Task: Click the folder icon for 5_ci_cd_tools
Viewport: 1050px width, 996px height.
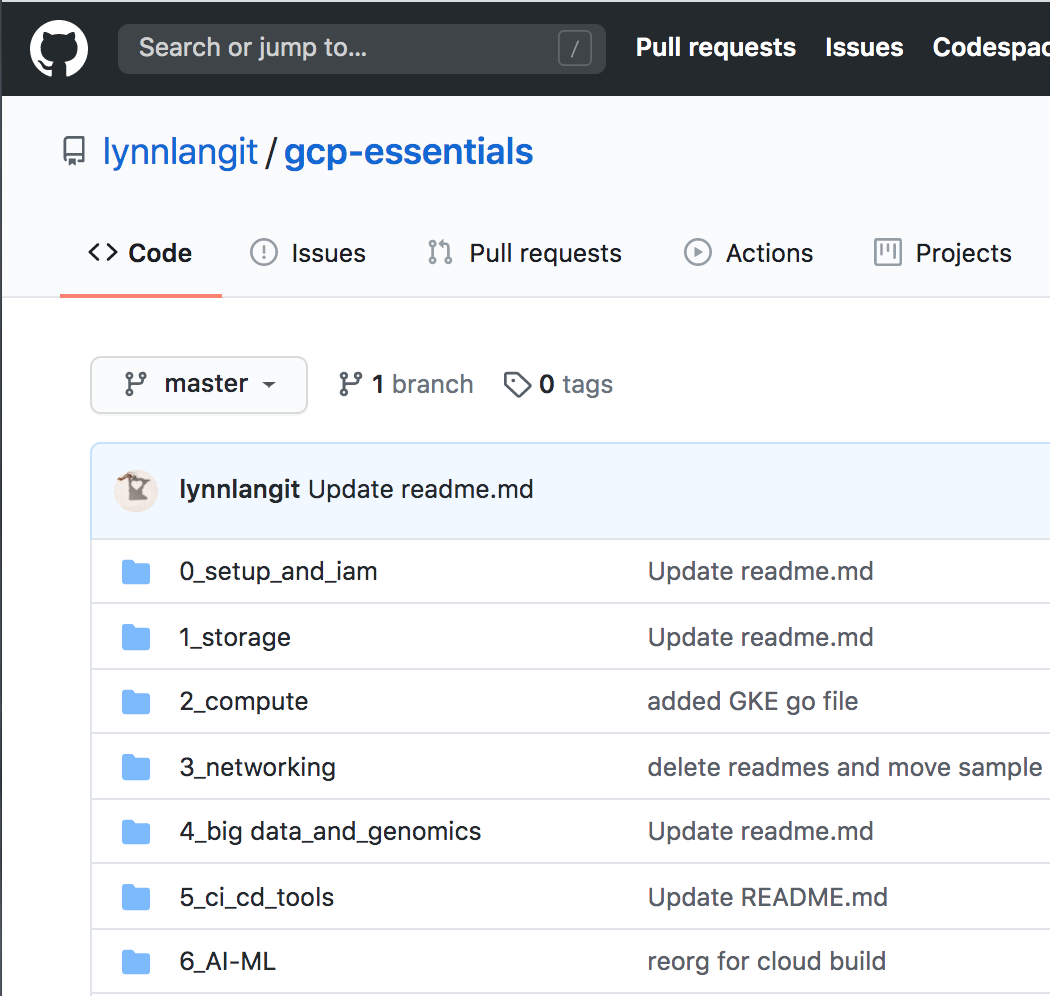Action: coord(136,898)
